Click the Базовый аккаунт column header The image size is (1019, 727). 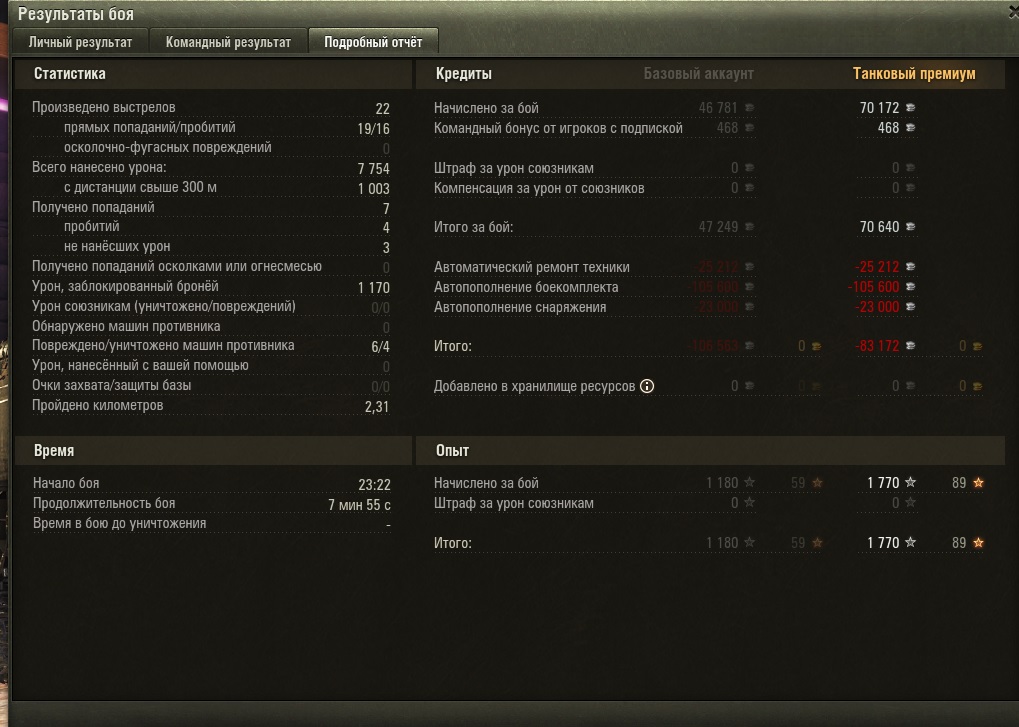pyautogui.click(x=699, y=73)
